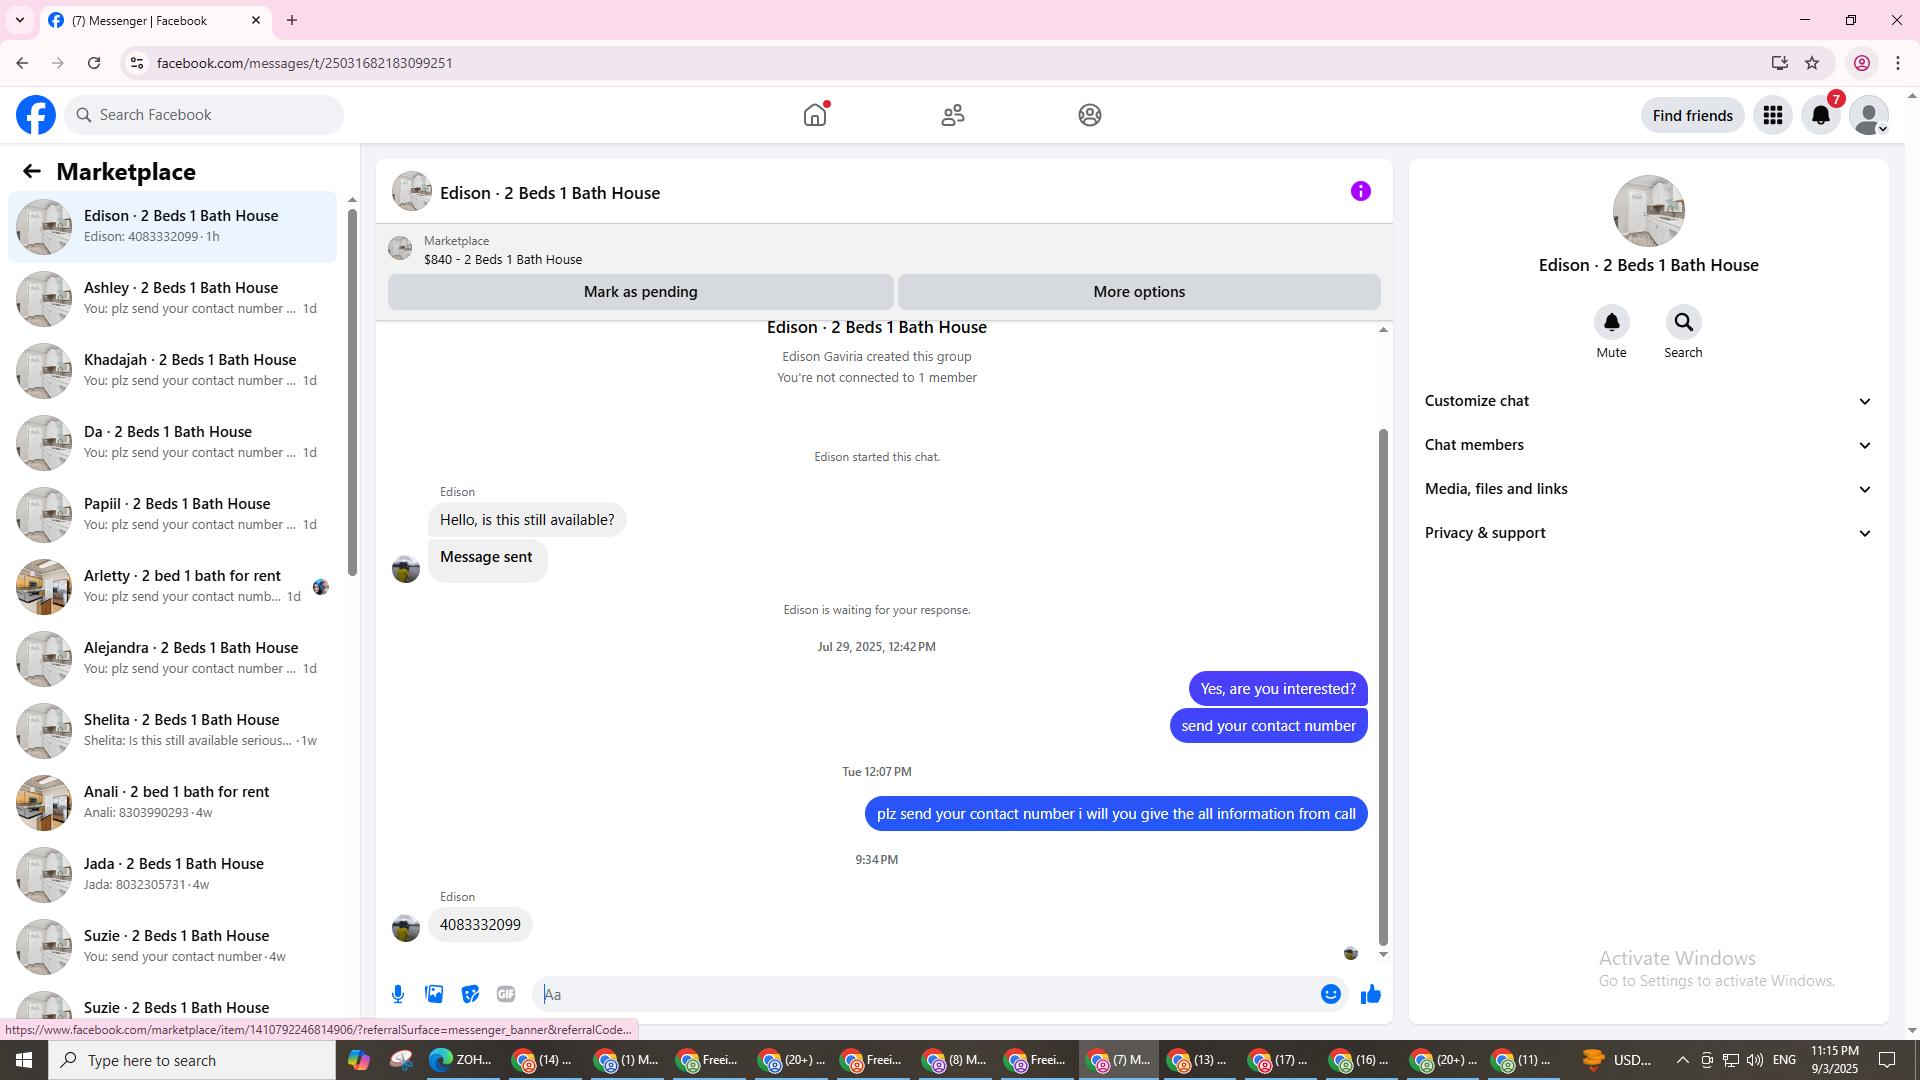The width and height of the screenshot is (1920, 1080).
Task: Click the message 4083332099 from Edison
Action: [x=480, y=925]
